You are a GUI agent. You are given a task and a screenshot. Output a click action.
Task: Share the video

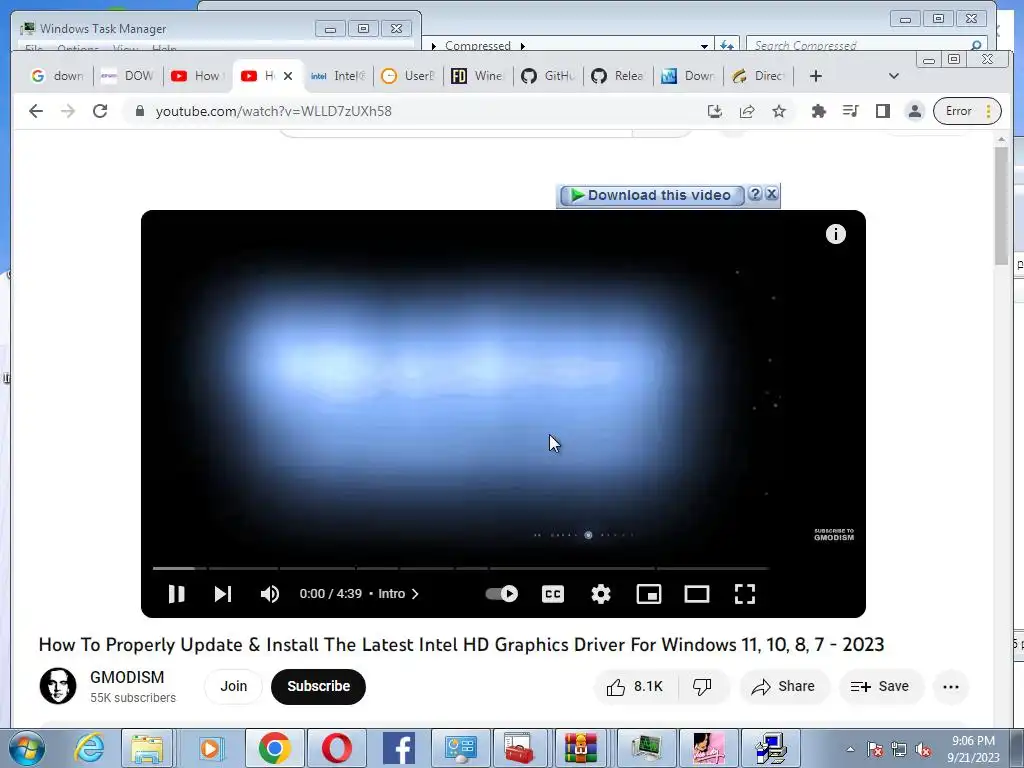pyautogui.click(x=784, y=686)
